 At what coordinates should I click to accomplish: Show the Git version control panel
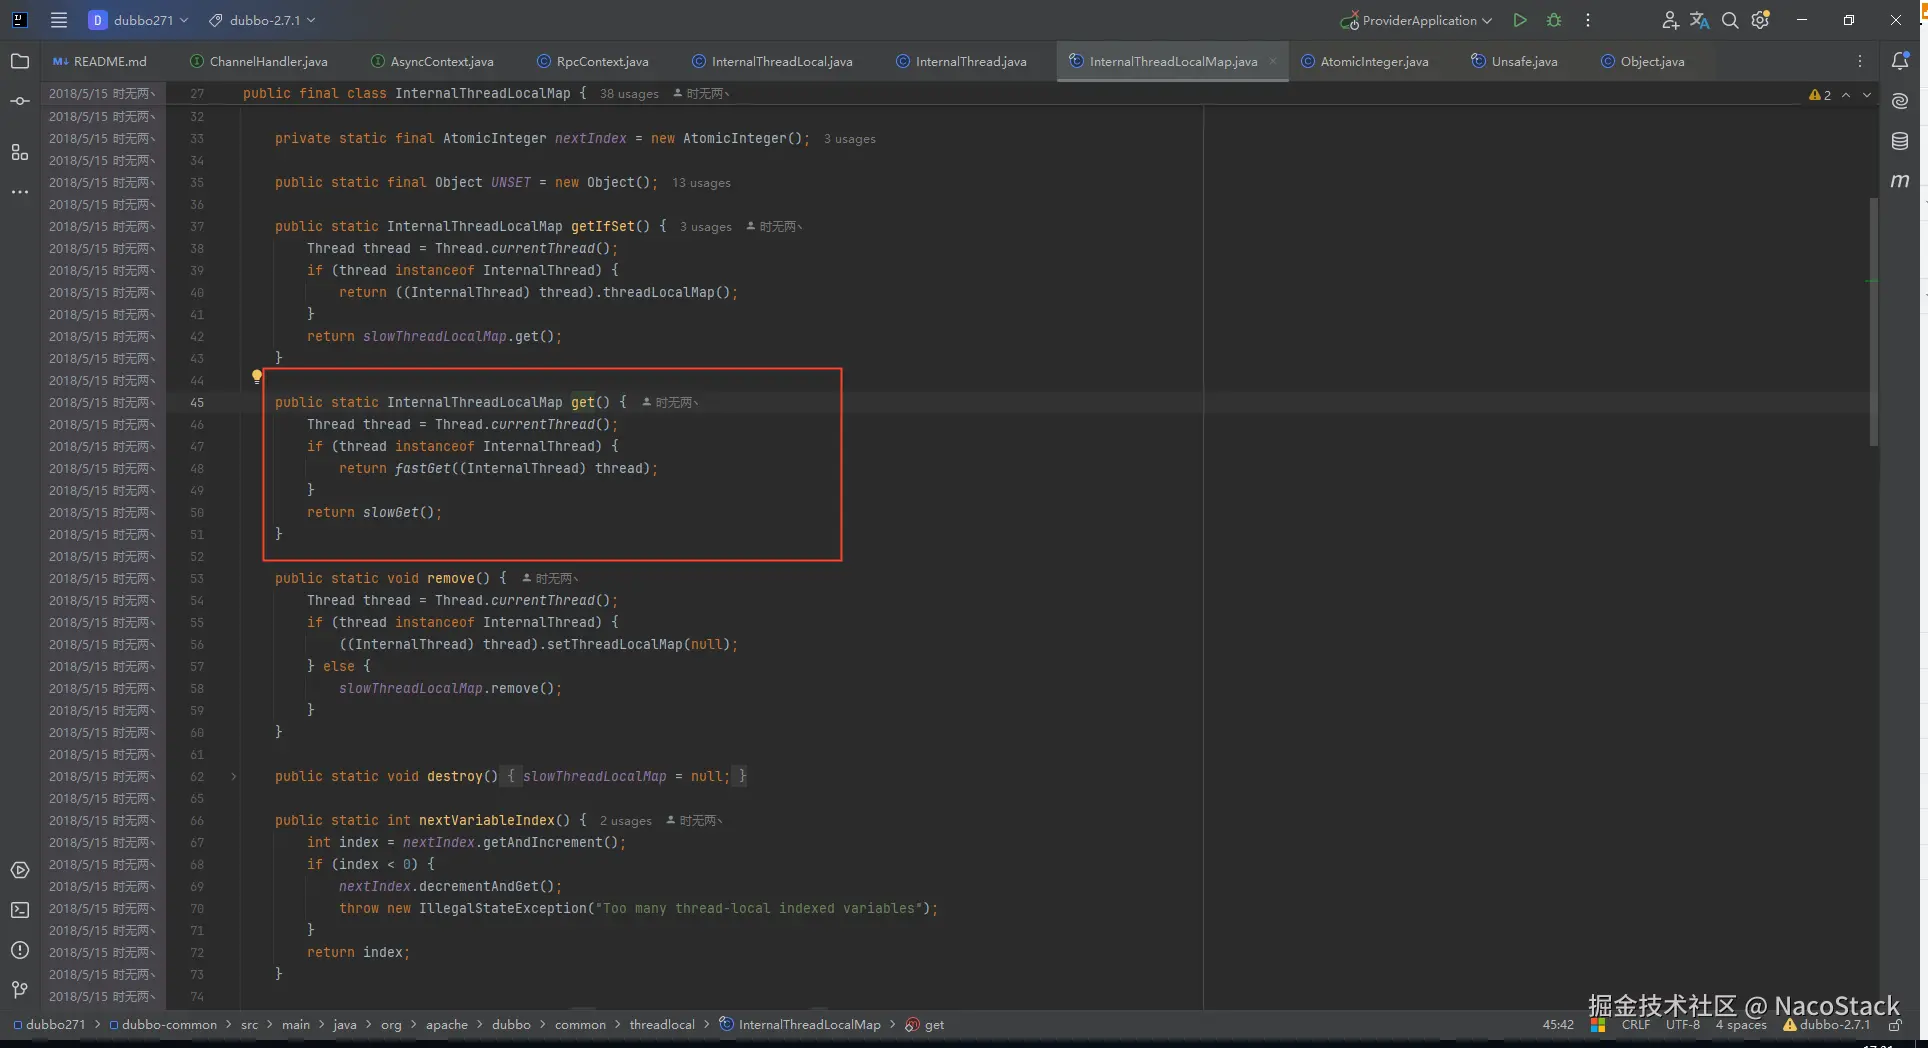pos(20,990)
